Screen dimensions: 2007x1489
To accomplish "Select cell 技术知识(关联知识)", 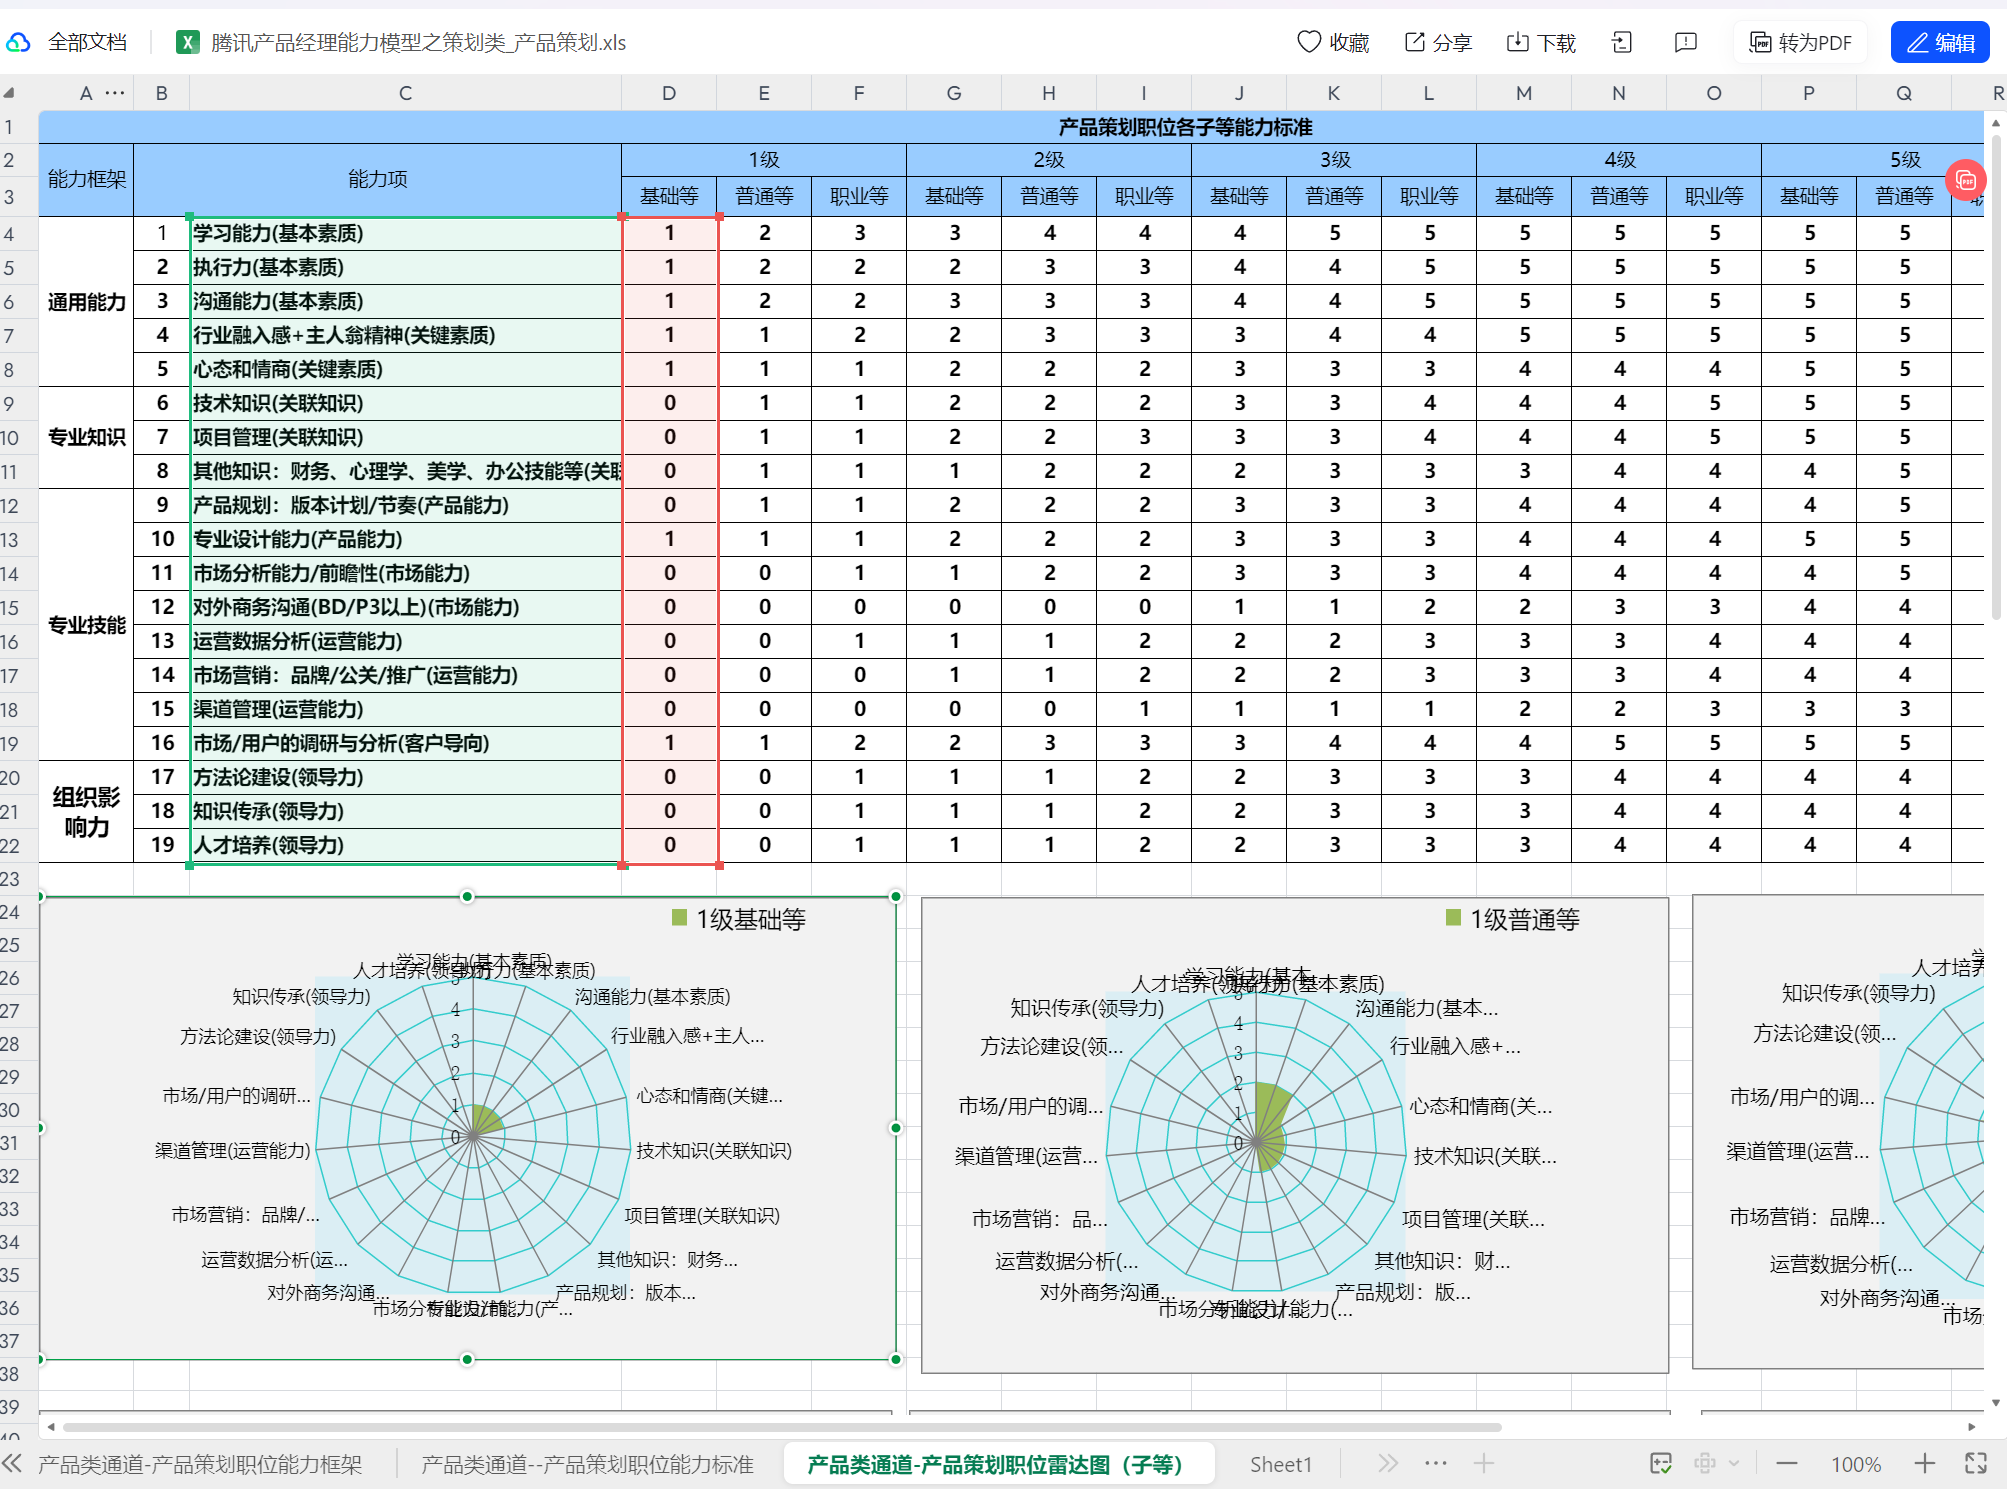I will click(405, 403).
